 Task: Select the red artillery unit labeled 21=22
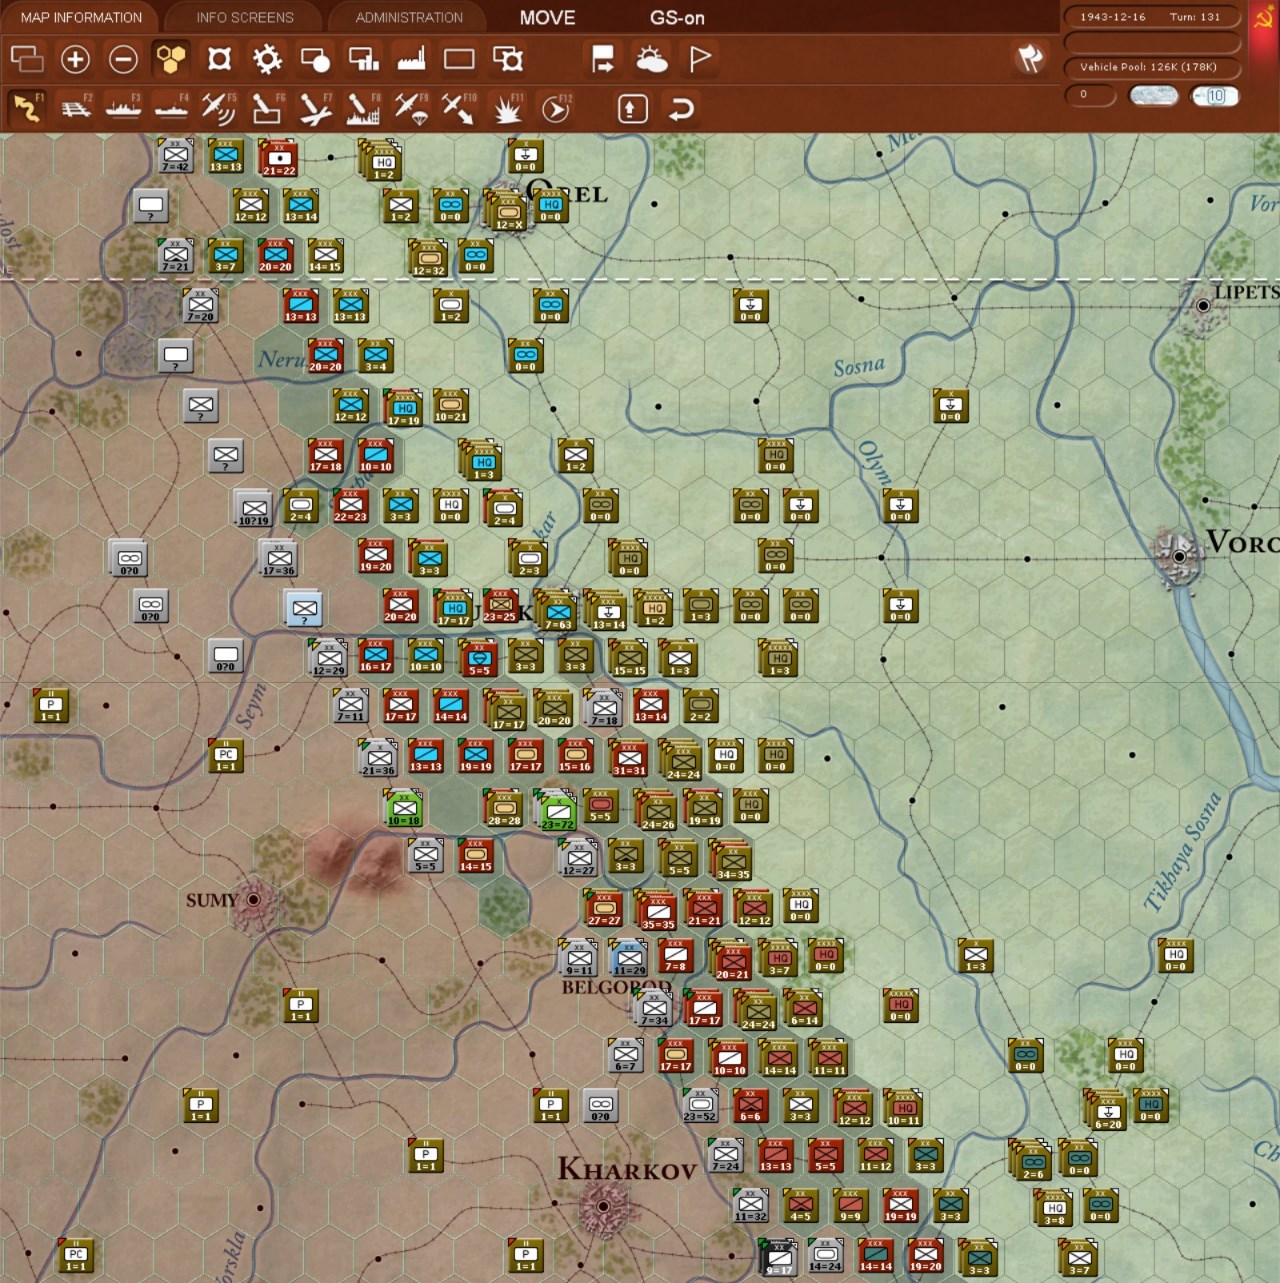tap(278, 158)
